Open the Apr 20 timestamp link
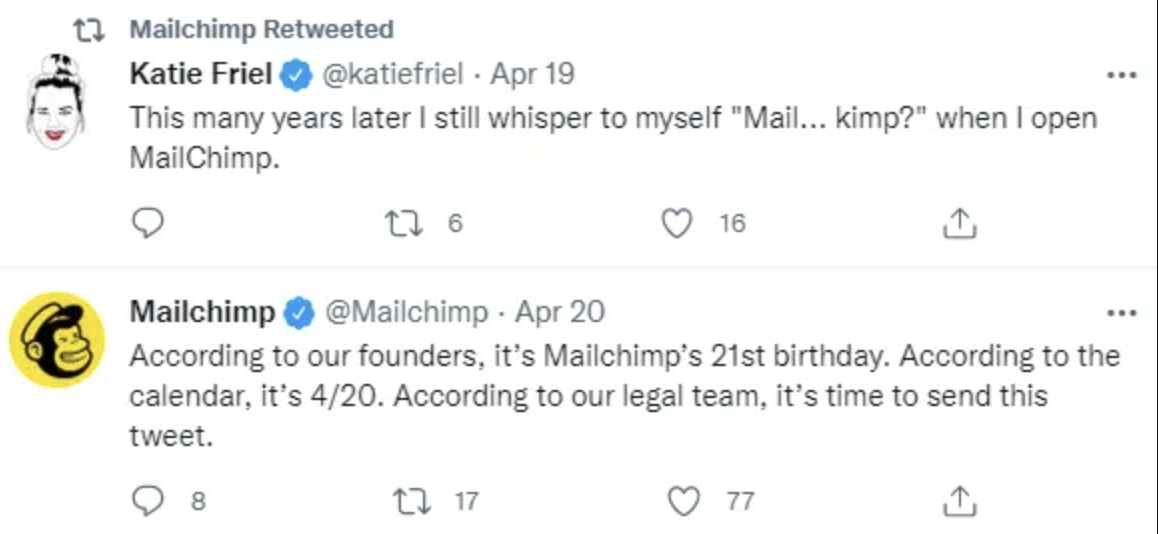1158x534 pixels. click(560, 312)
